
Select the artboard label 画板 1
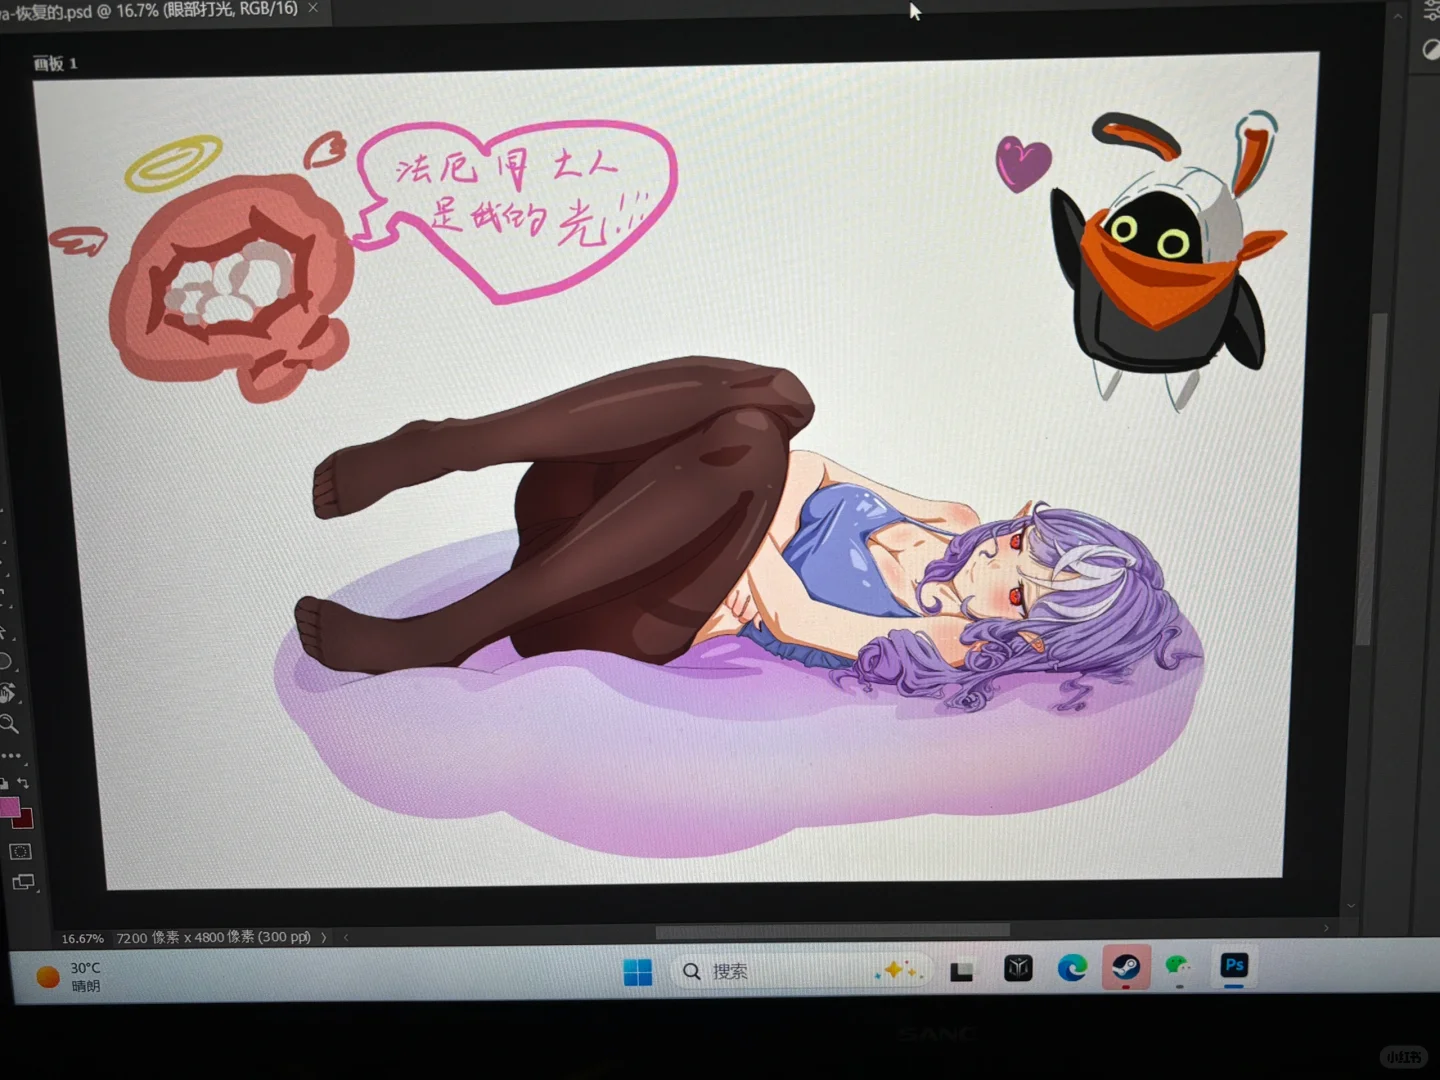click(x=55, y=64)
